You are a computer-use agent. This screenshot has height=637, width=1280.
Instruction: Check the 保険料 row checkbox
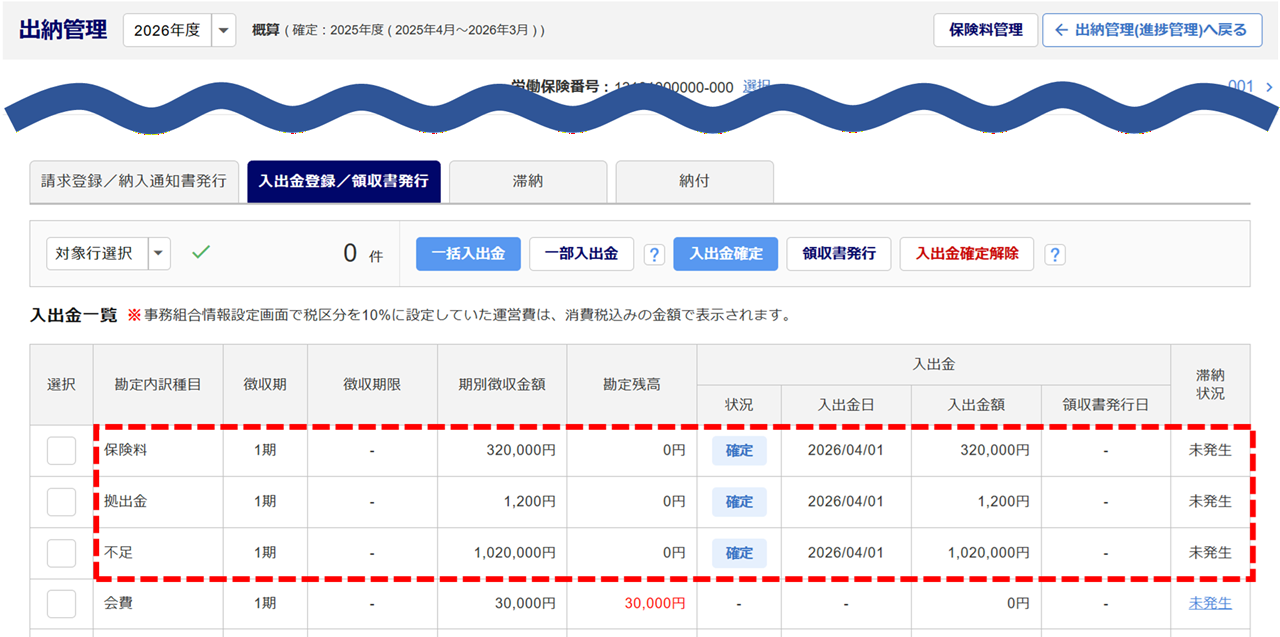click(x=61, y=451)
